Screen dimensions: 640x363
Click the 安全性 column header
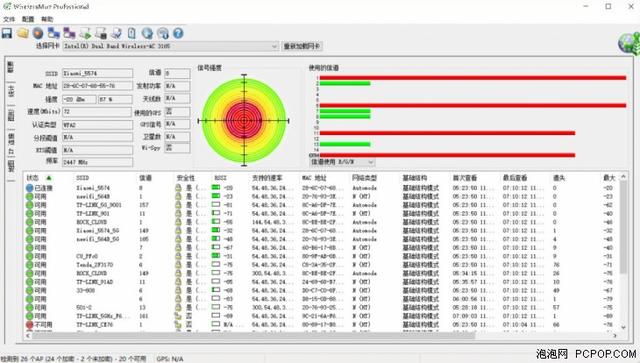(x=186, y=178)
